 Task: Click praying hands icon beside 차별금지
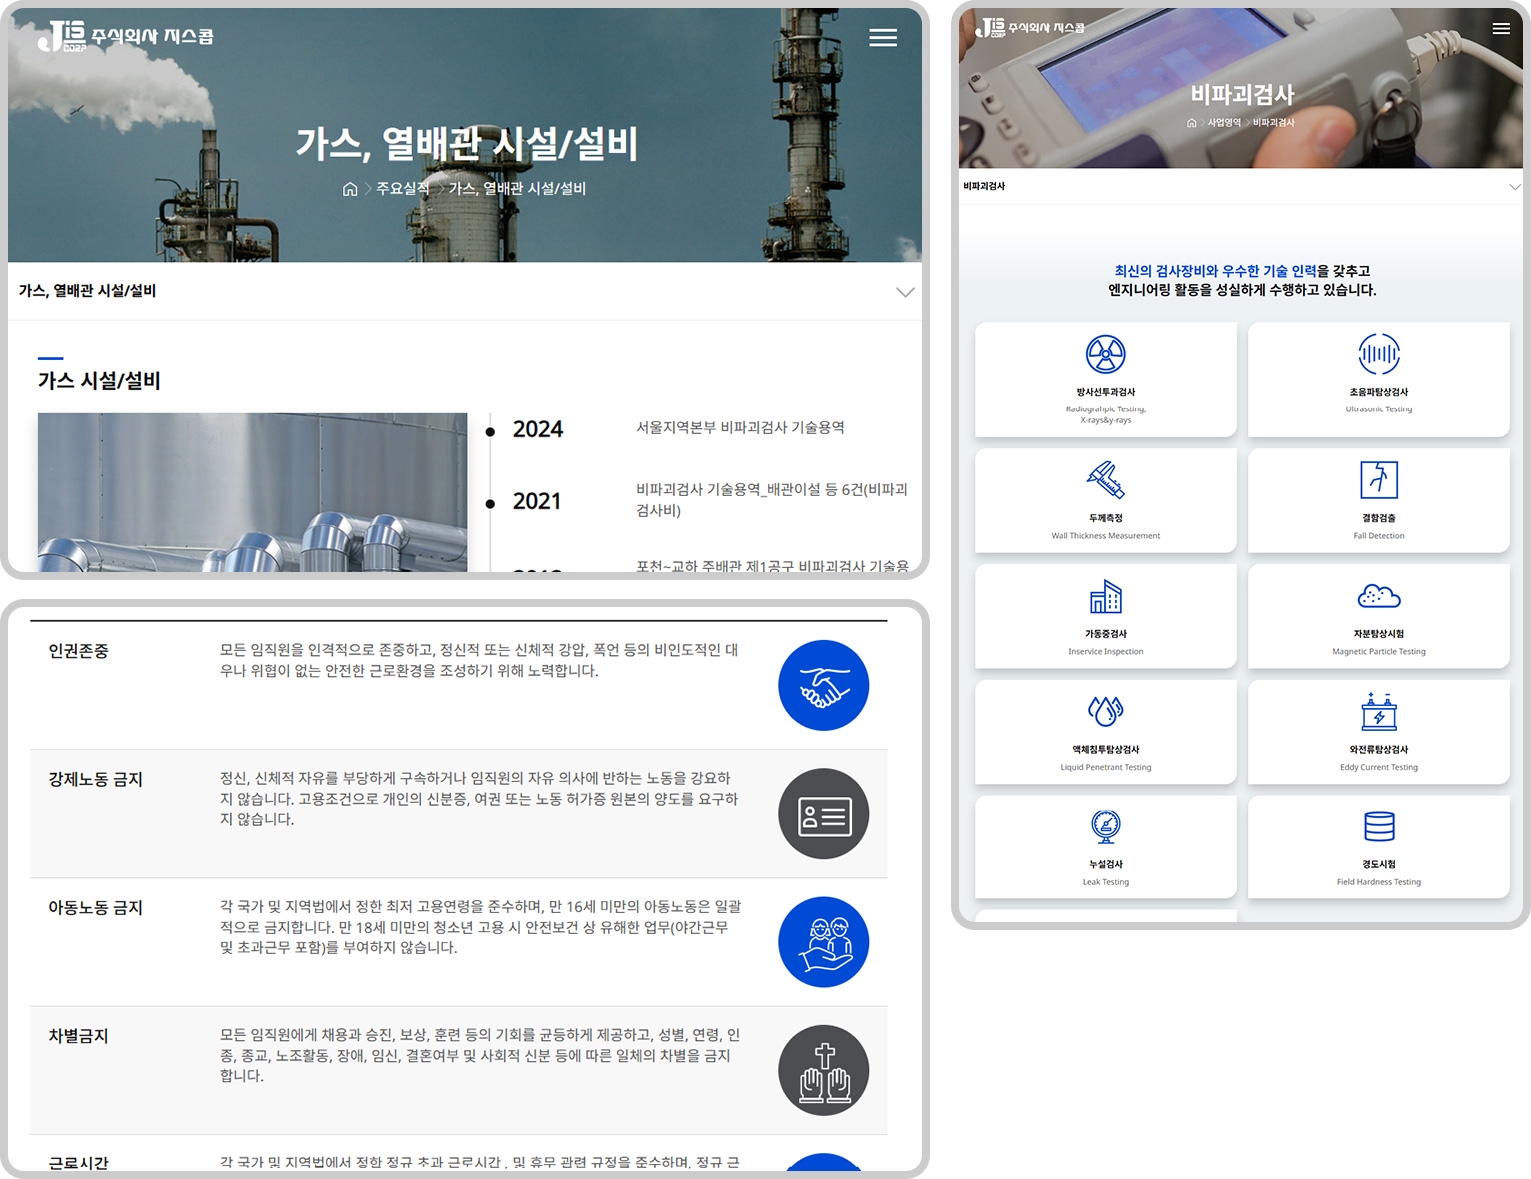point(824,1070)
